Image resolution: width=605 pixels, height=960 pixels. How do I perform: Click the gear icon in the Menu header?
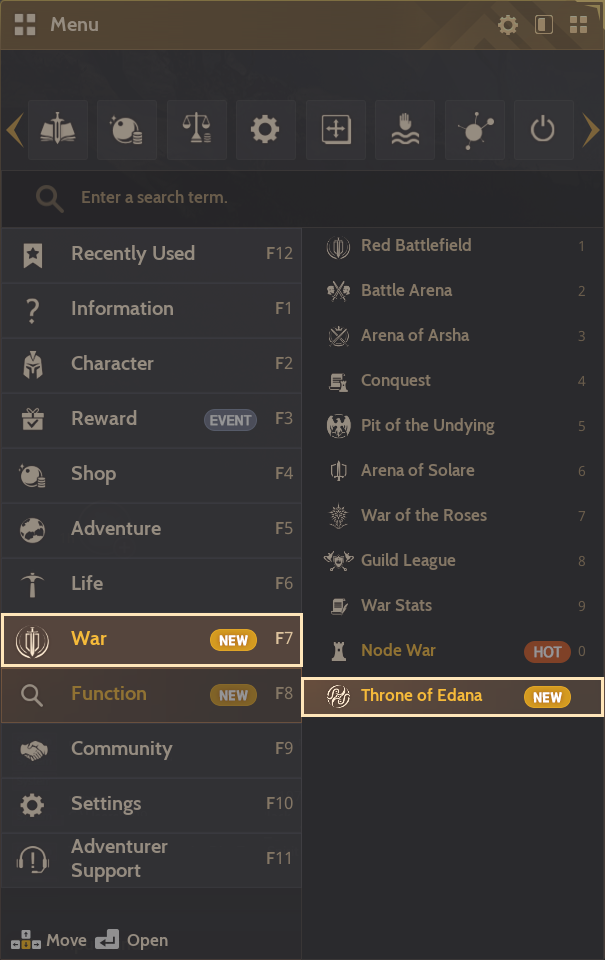[508, 25]
